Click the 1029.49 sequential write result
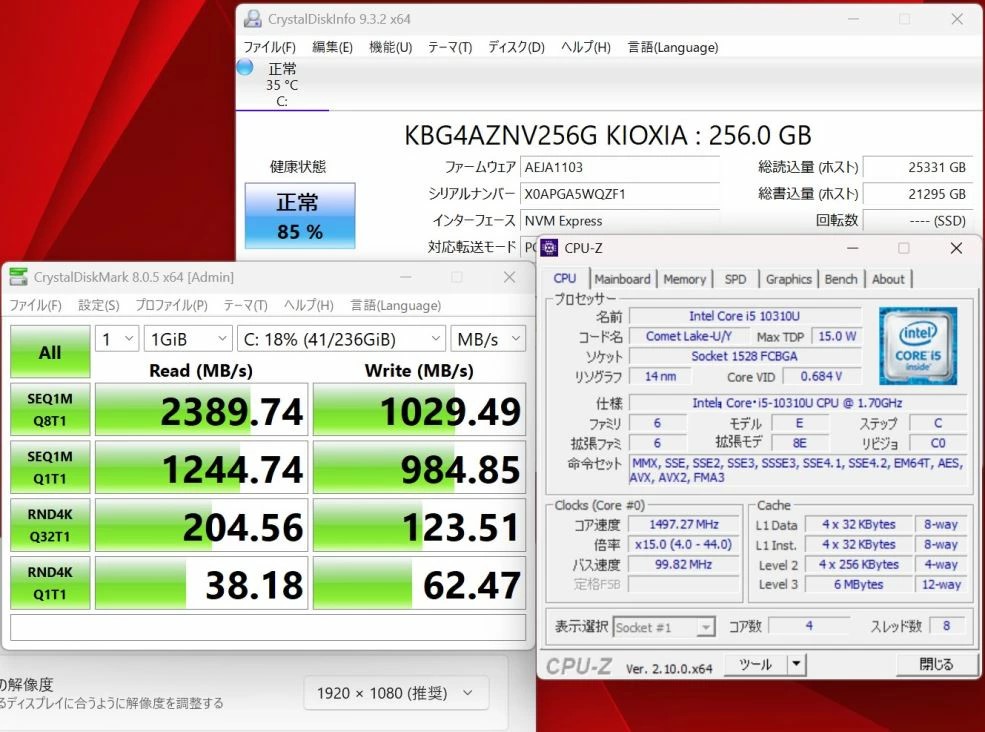This screenshot has height=732, width=985. point(419,410)
